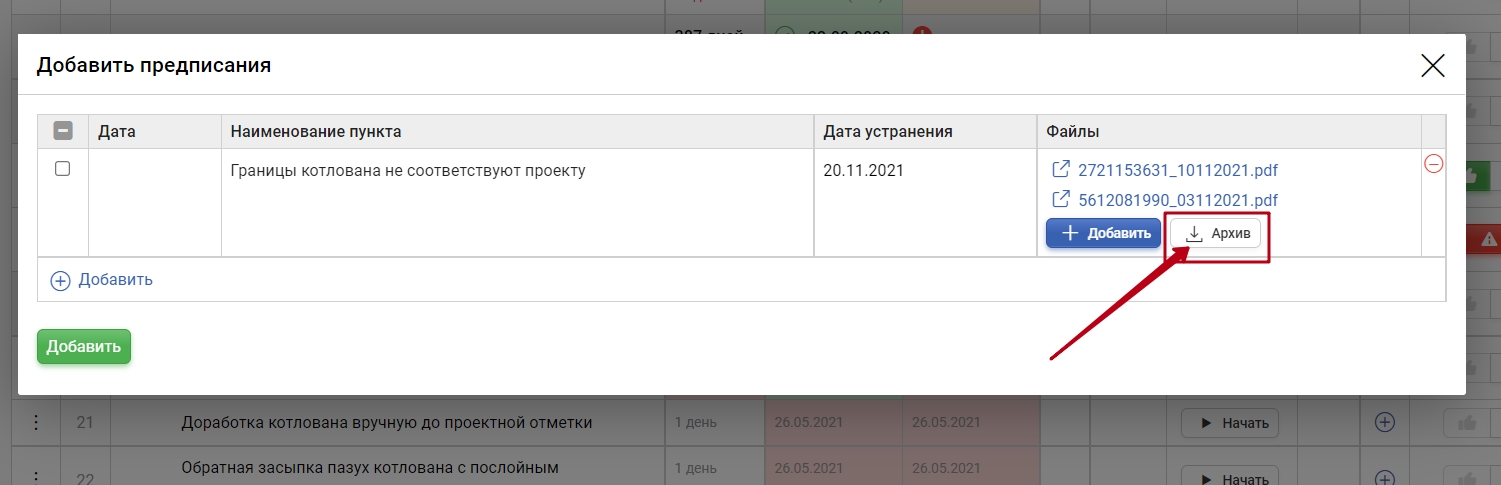Click thumbs-up icon in row 21
Viewport: 1501px width, 485px height.
point(1468,423)
